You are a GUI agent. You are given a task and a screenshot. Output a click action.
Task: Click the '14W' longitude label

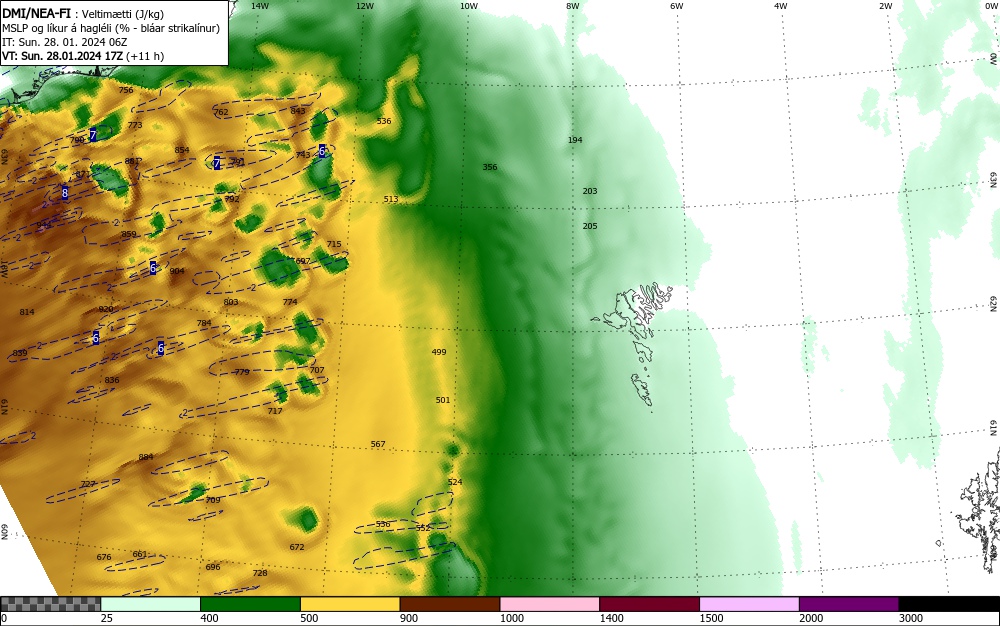pyautogui.click(x=260, y=6)
